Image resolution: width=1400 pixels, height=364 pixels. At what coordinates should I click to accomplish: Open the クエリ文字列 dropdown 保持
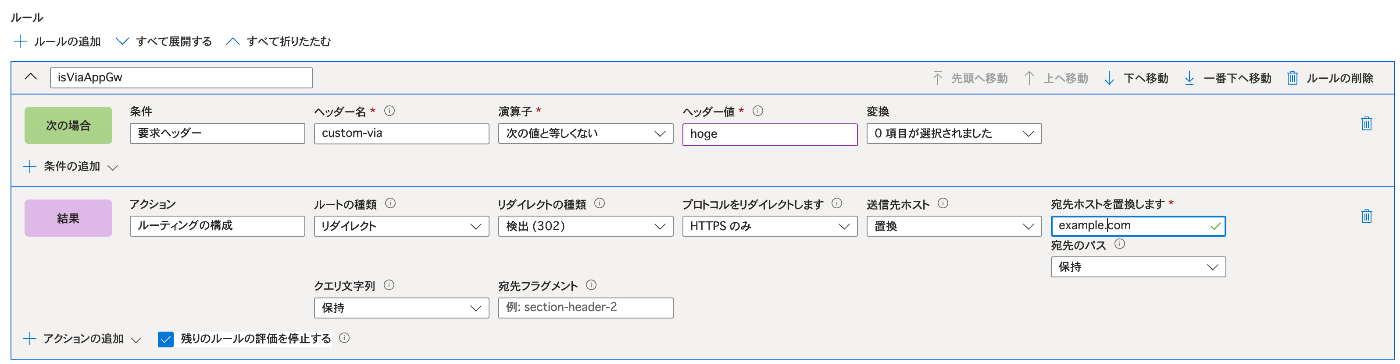click(401, 308)
